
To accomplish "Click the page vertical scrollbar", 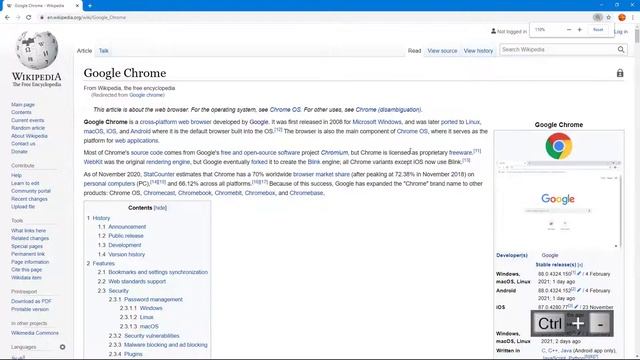I will pos(637,37).
